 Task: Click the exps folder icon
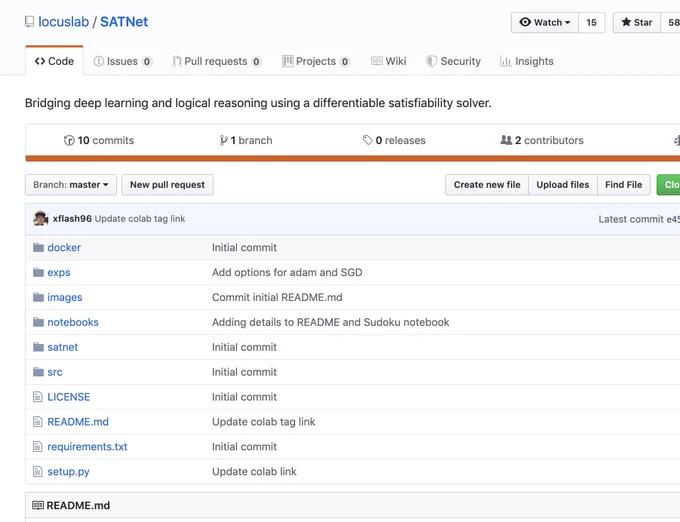click(x=38, y=272)
